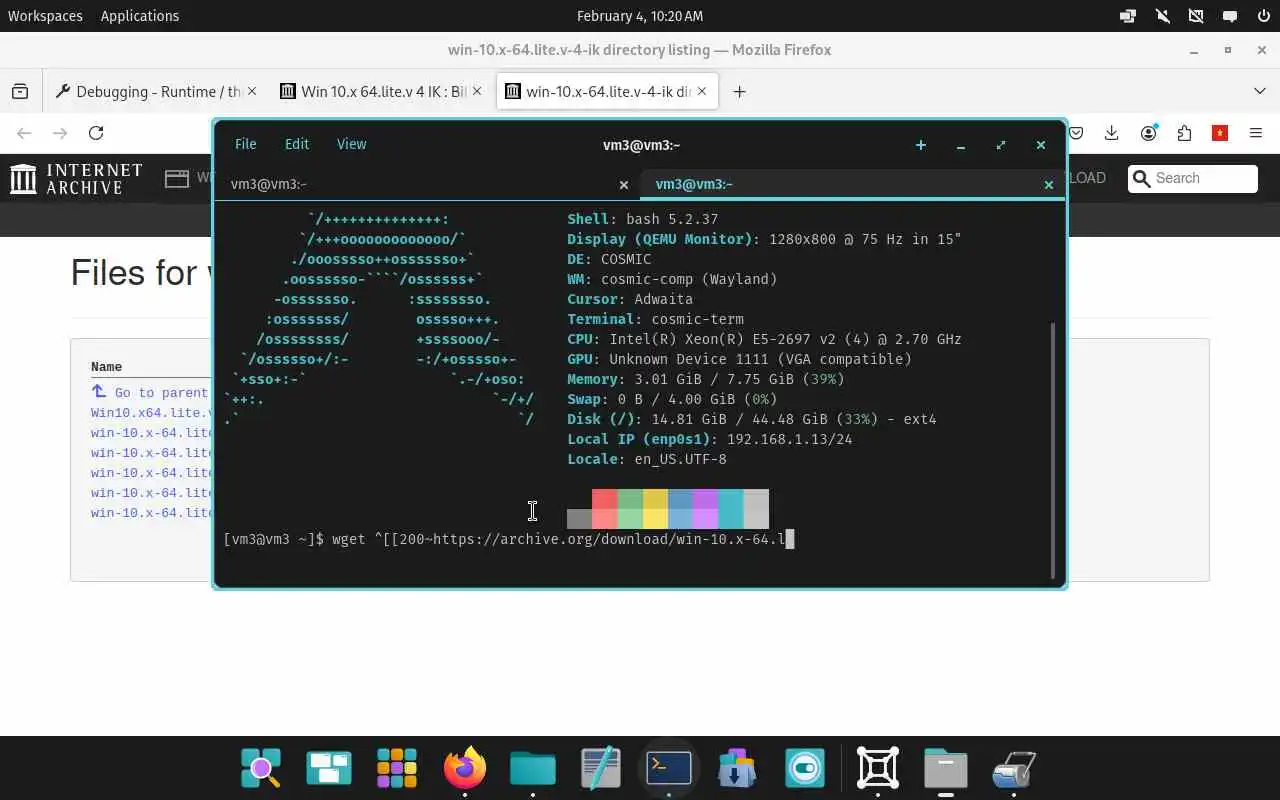This screenshot has height=800, width=1280.
Task: Open a new terminal tab with the plus button
Action: pyautogui.click(x=920, y=145)
